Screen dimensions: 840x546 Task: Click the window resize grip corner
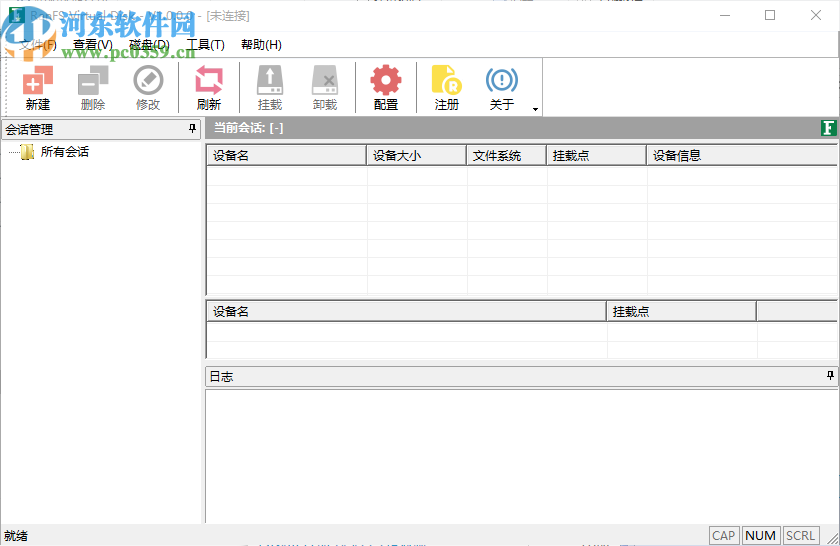832,538
